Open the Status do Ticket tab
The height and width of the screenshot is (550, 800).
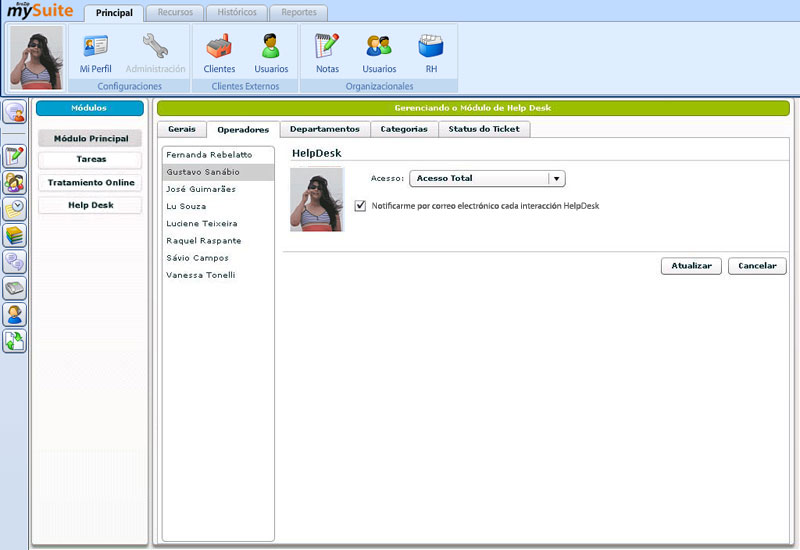pyautogui.click(x=484, y=129)
